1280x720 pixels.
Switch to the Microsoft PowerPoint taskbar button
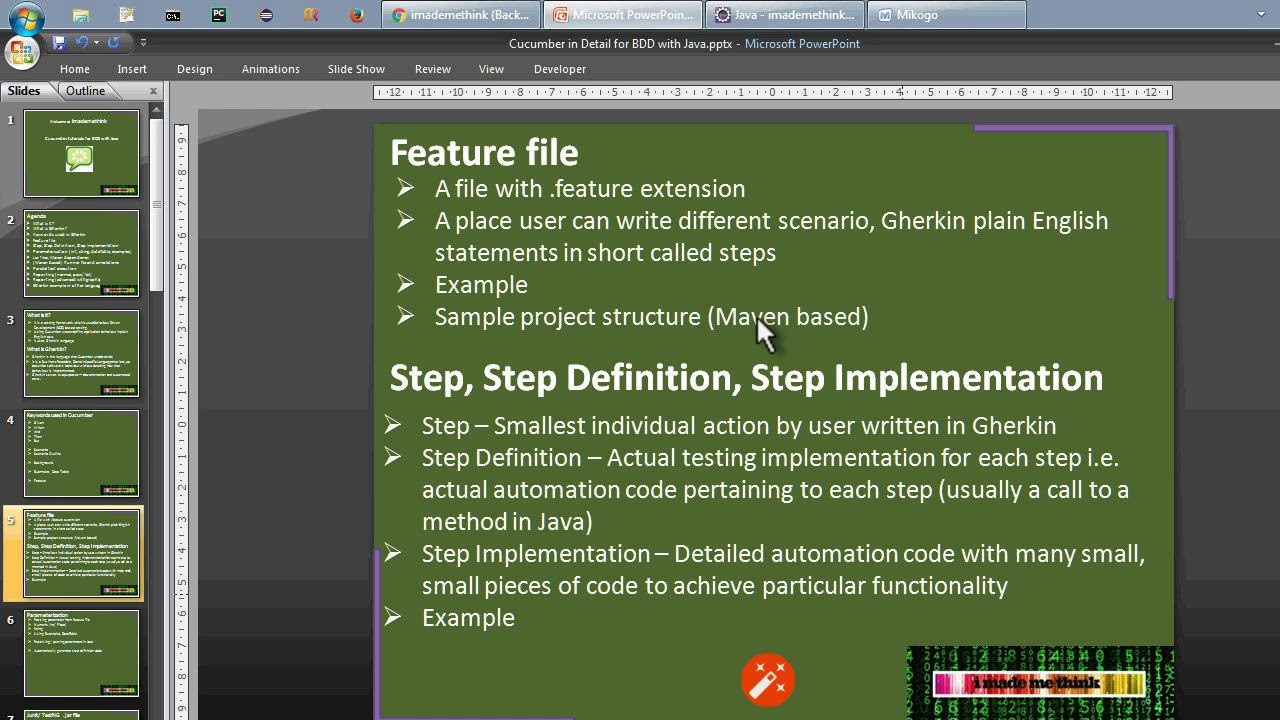tap(624, 15)
